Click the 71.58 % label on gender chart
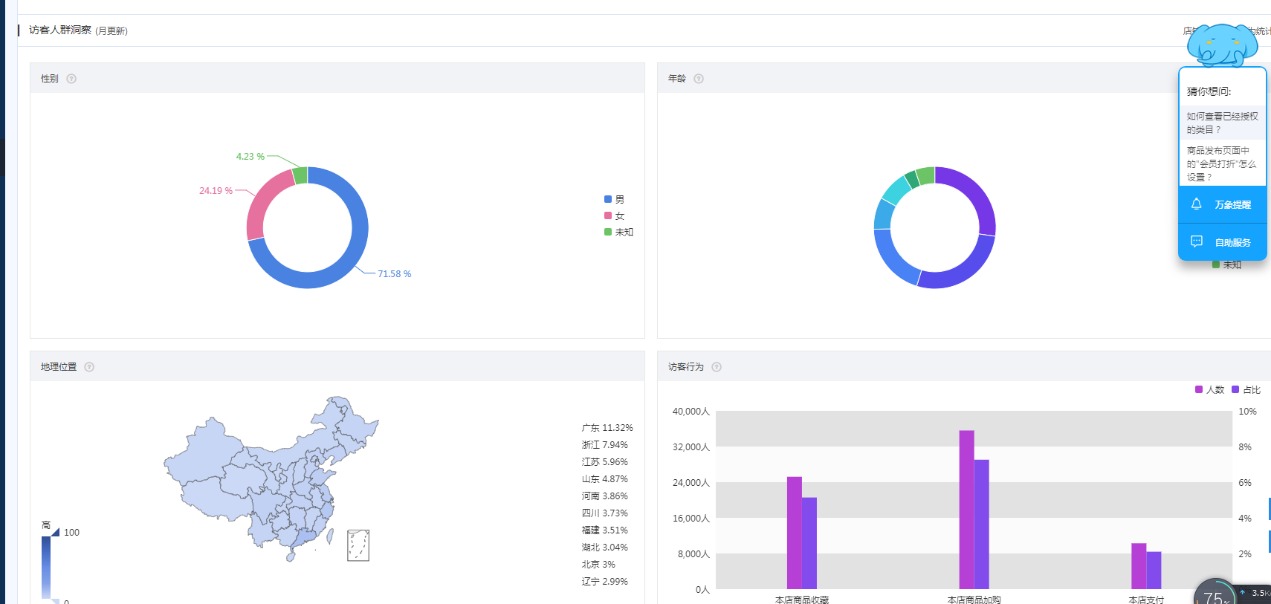 pyautogui.click(x=394, y=273)
